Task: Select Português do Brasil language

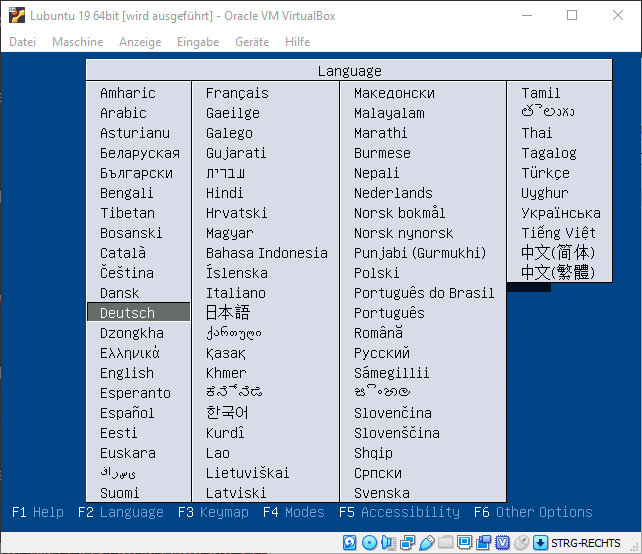Action: [424, 293]
